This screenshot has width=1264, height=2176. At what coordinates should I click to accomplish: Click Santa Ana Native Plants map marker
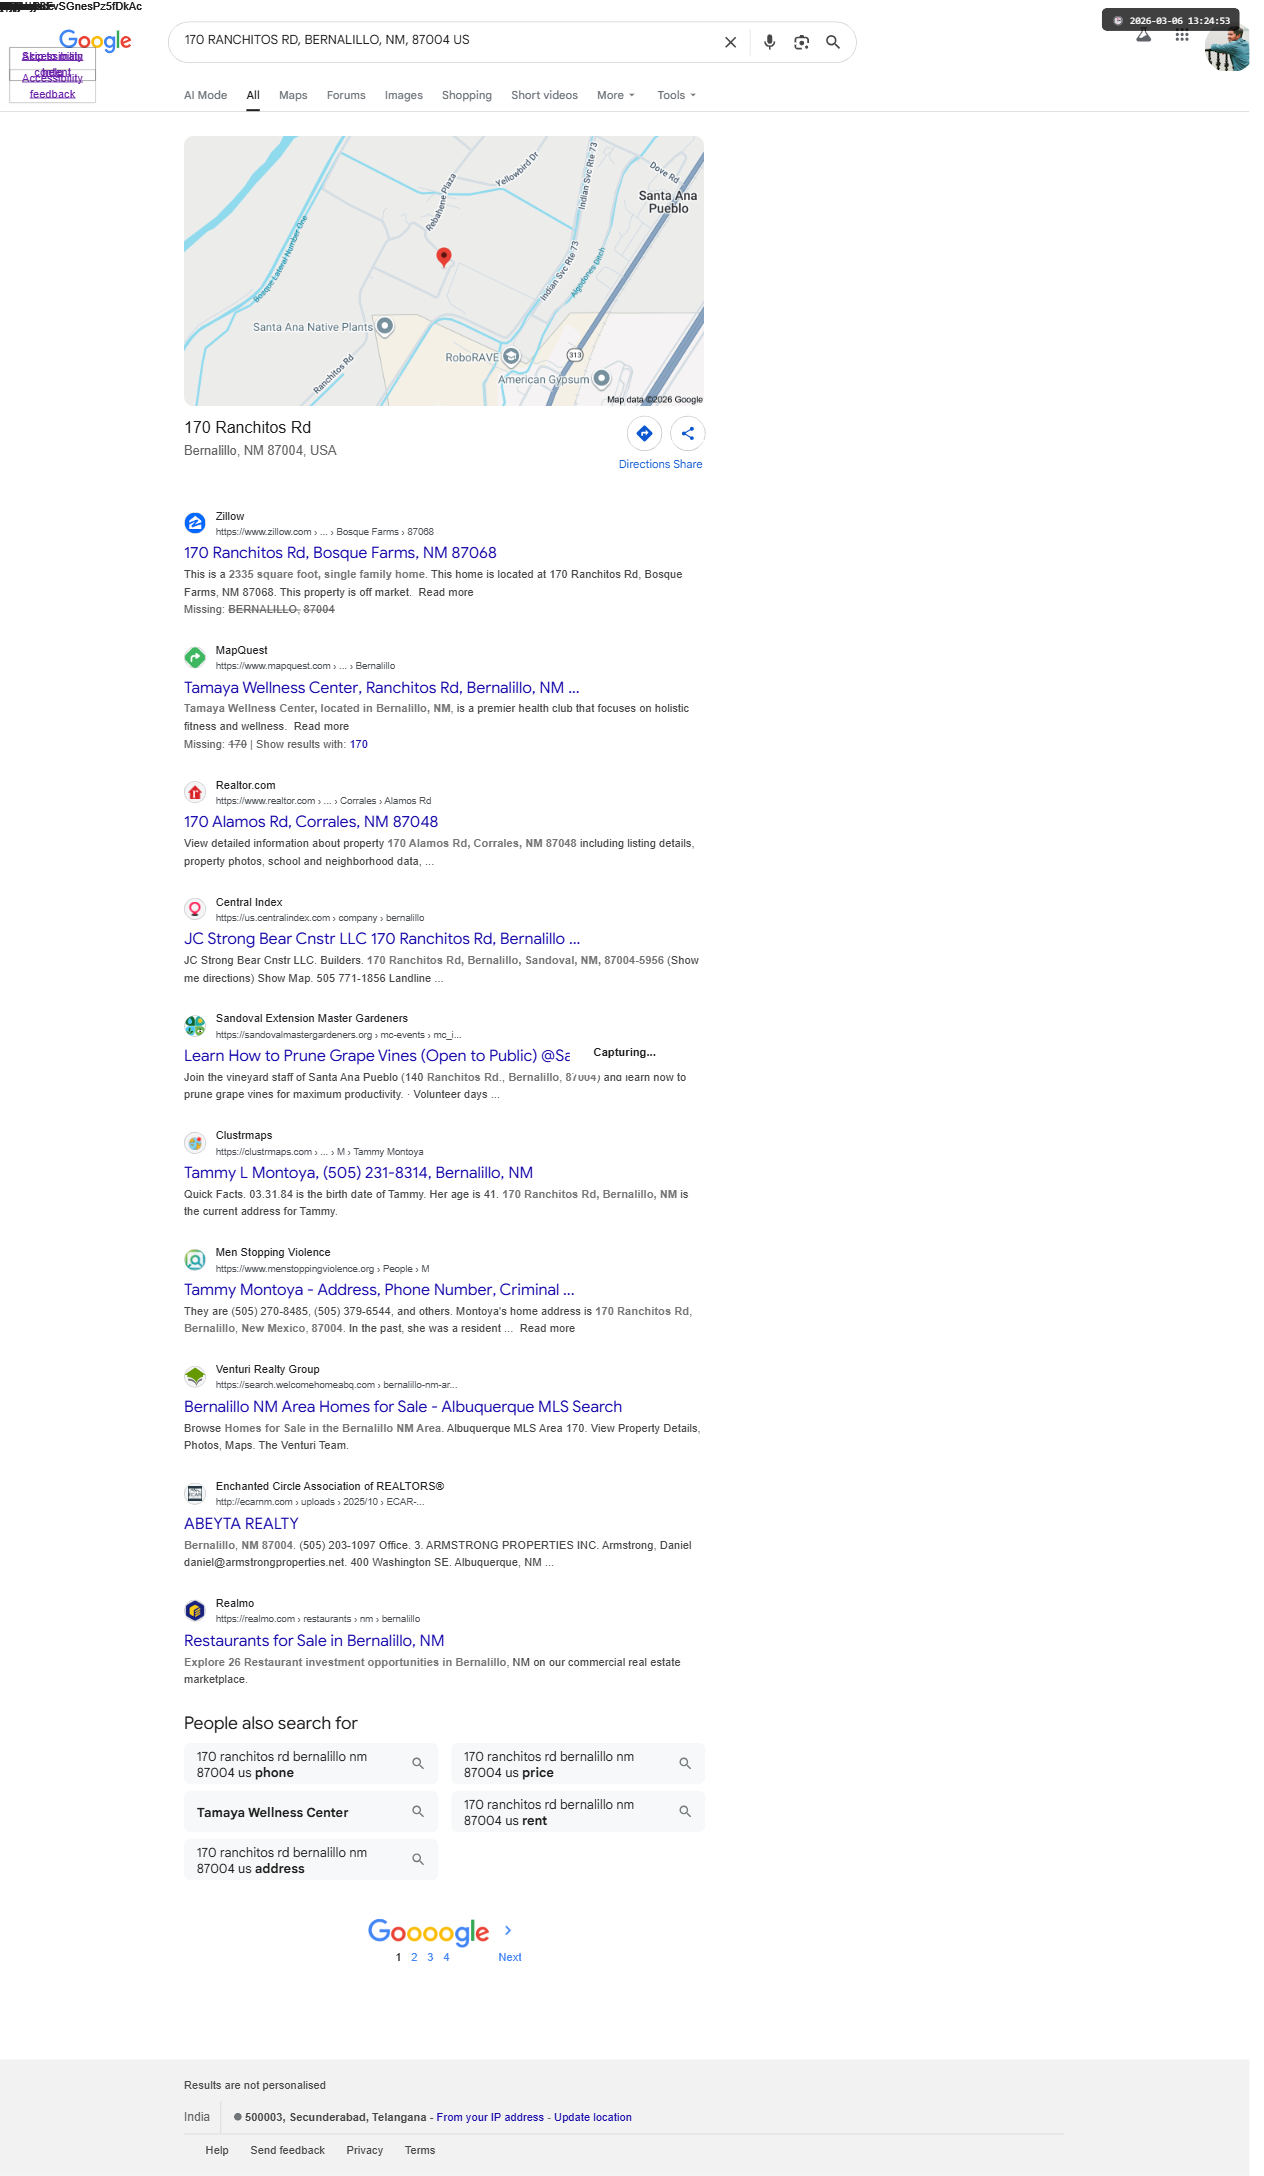click(x=385, y=326)
